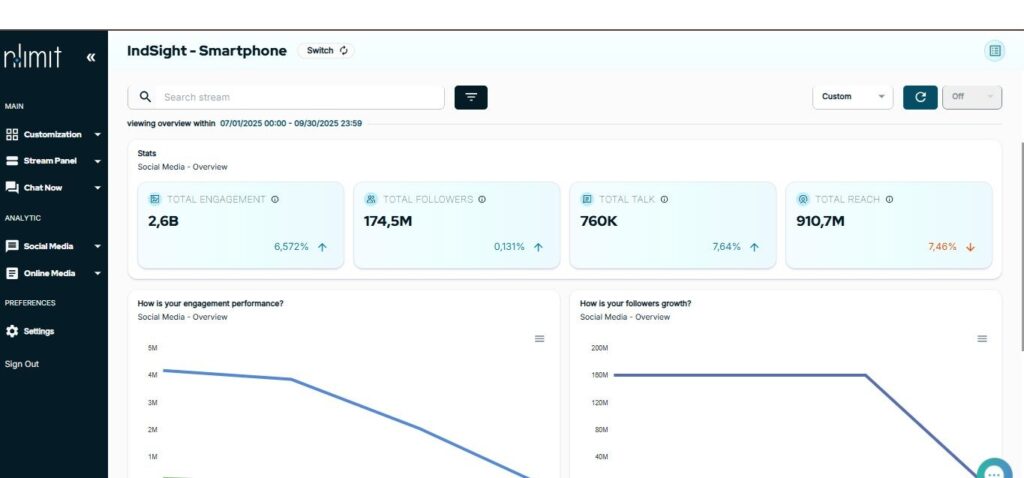Click the Engagement upward trend arrow
The image size is (1024, 478).
[322, 247]
